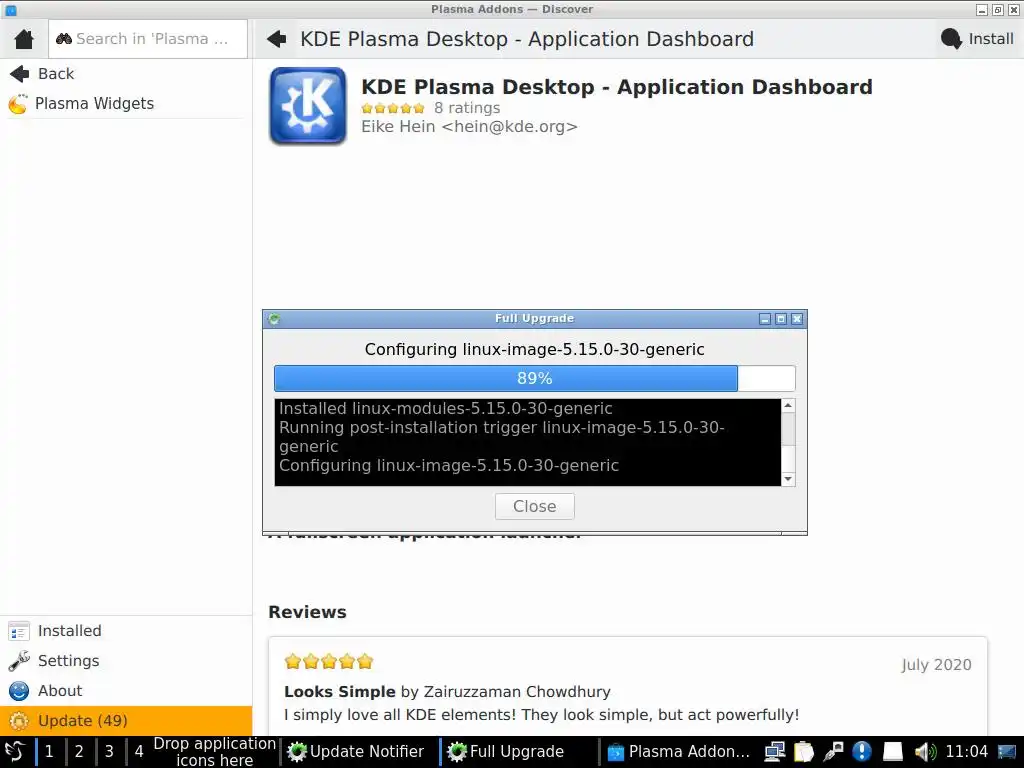Click the 'Drop application icons here' area
Image resolution: width=1024 pixels, height=768 pixels.
pos(214,752)
